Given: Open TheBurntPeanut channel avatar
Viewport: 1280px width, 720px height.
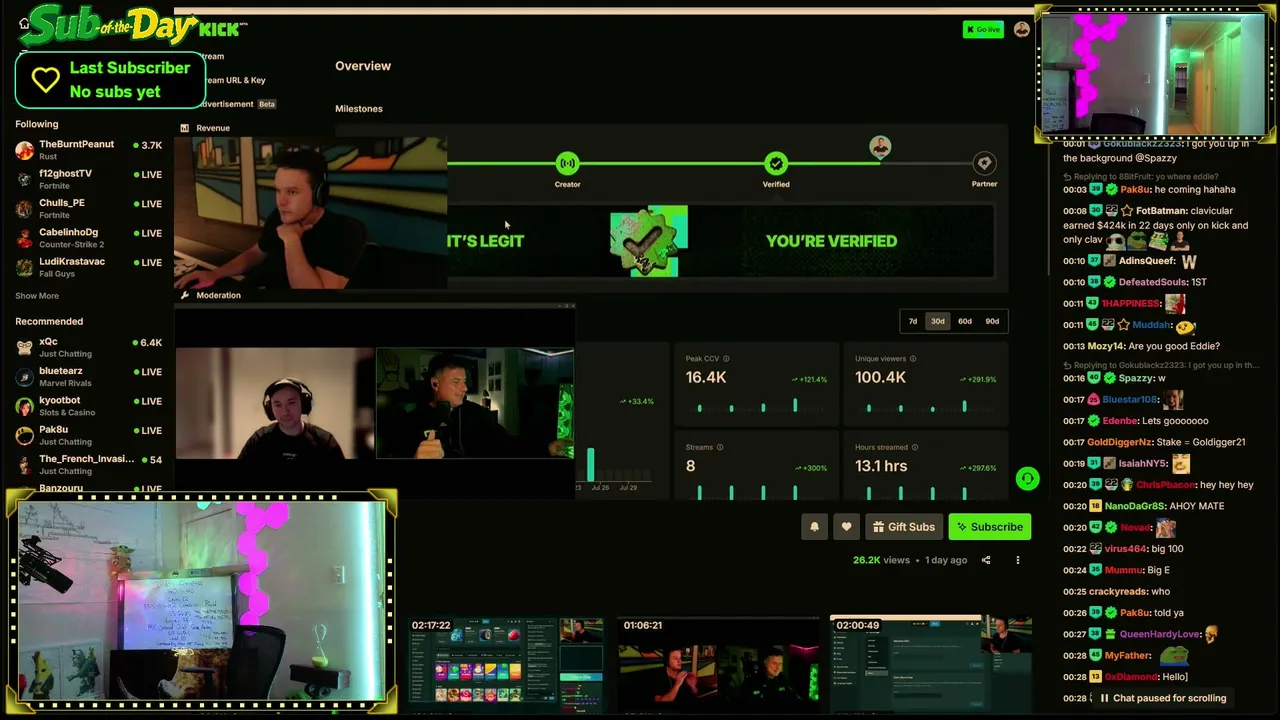Looking at the screenshot, I should click(x=24, y=150).
